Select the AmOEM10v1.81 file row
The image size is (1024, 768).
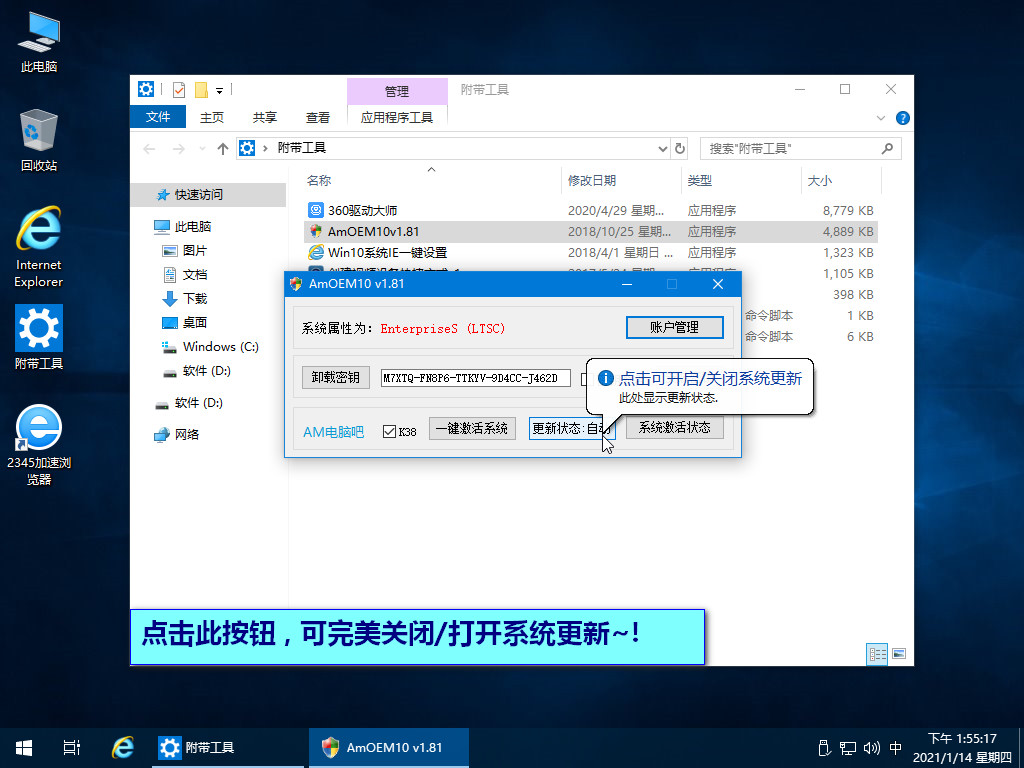(x=591, y=231)
